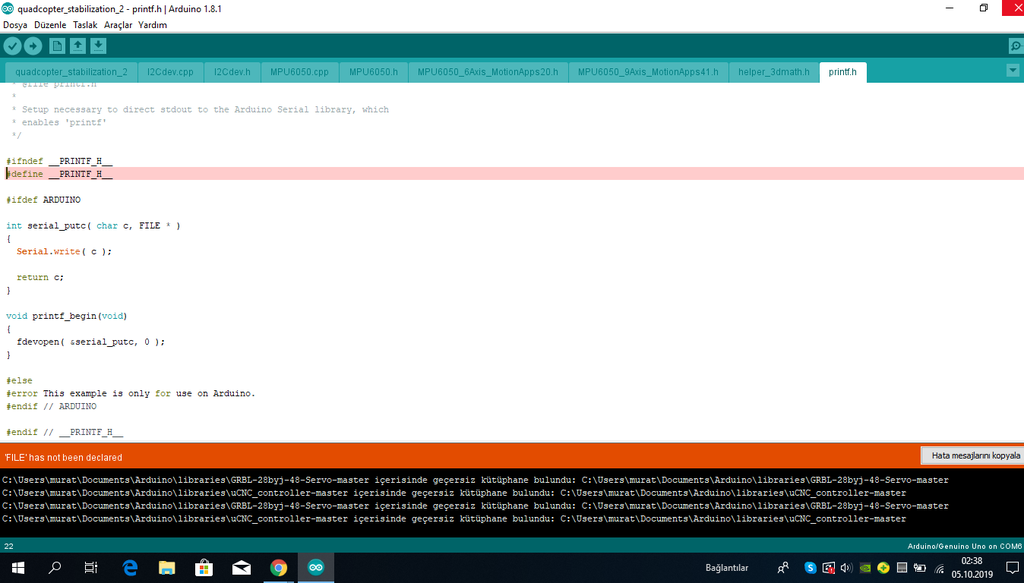Screen dimensions: 1024x583
Task: Switch to the quadcopter_stabilization_2 tab
Action: (x=71, y=72)
